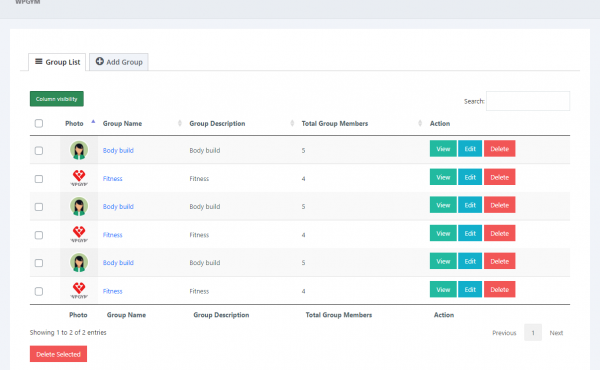
Task: Click the Search label text
Action: tap(474, 101)
